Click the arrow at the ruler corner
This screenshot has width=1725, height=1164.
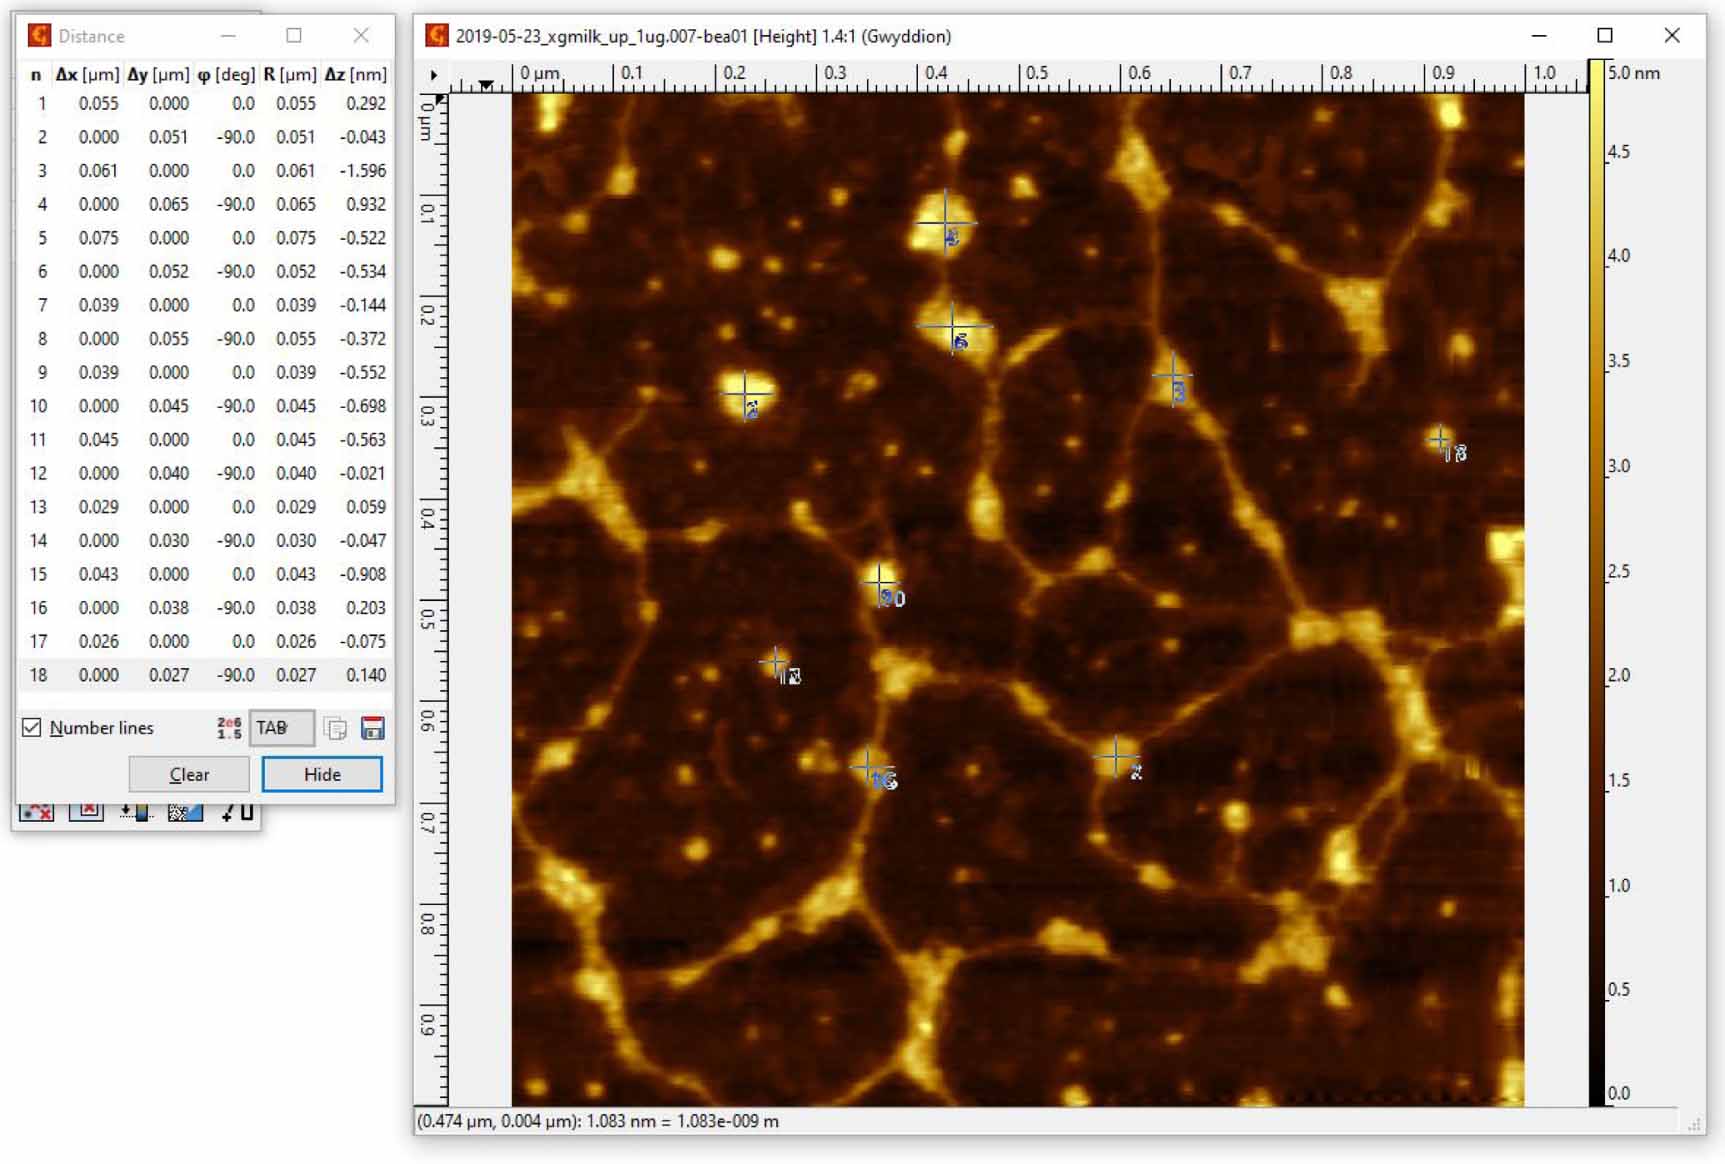click(x=434, y=73)
